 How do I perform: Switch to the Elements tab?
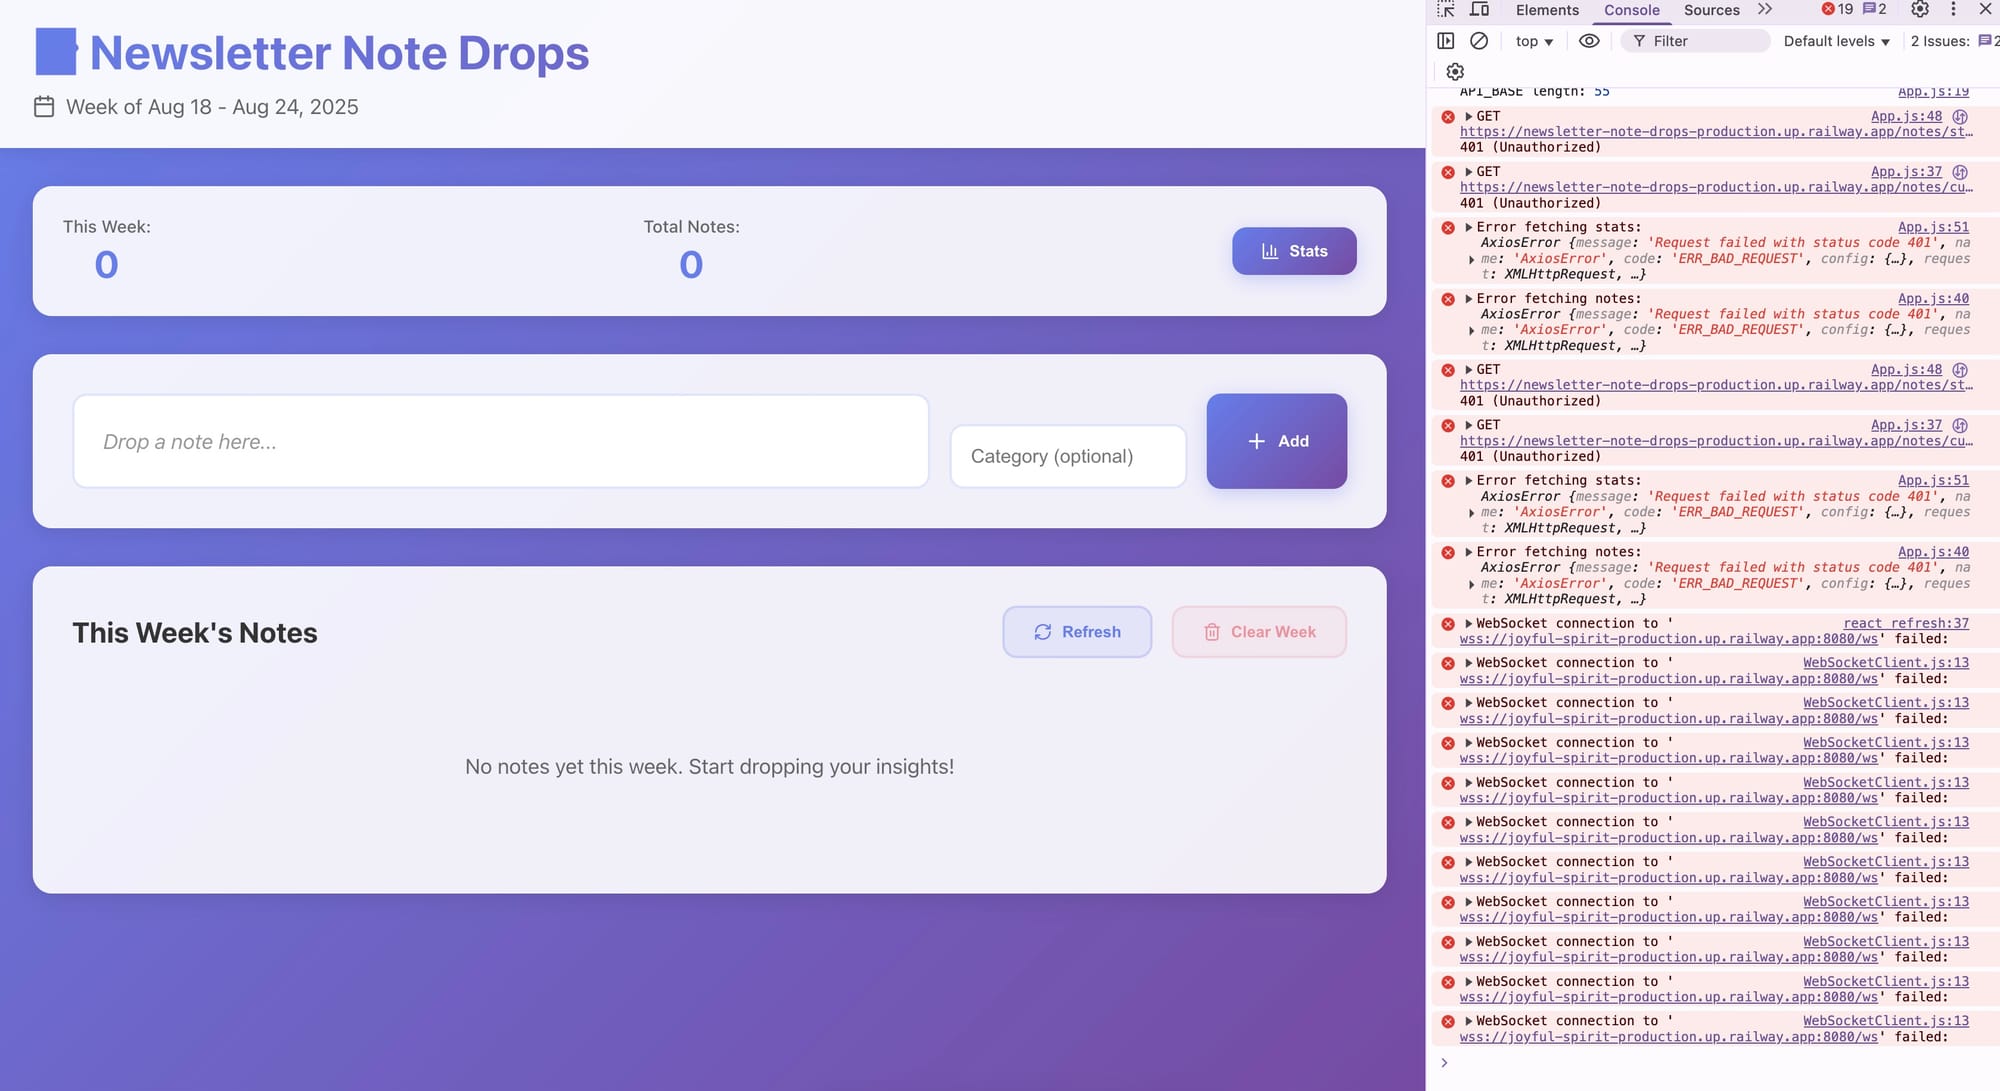point(1547,10)
